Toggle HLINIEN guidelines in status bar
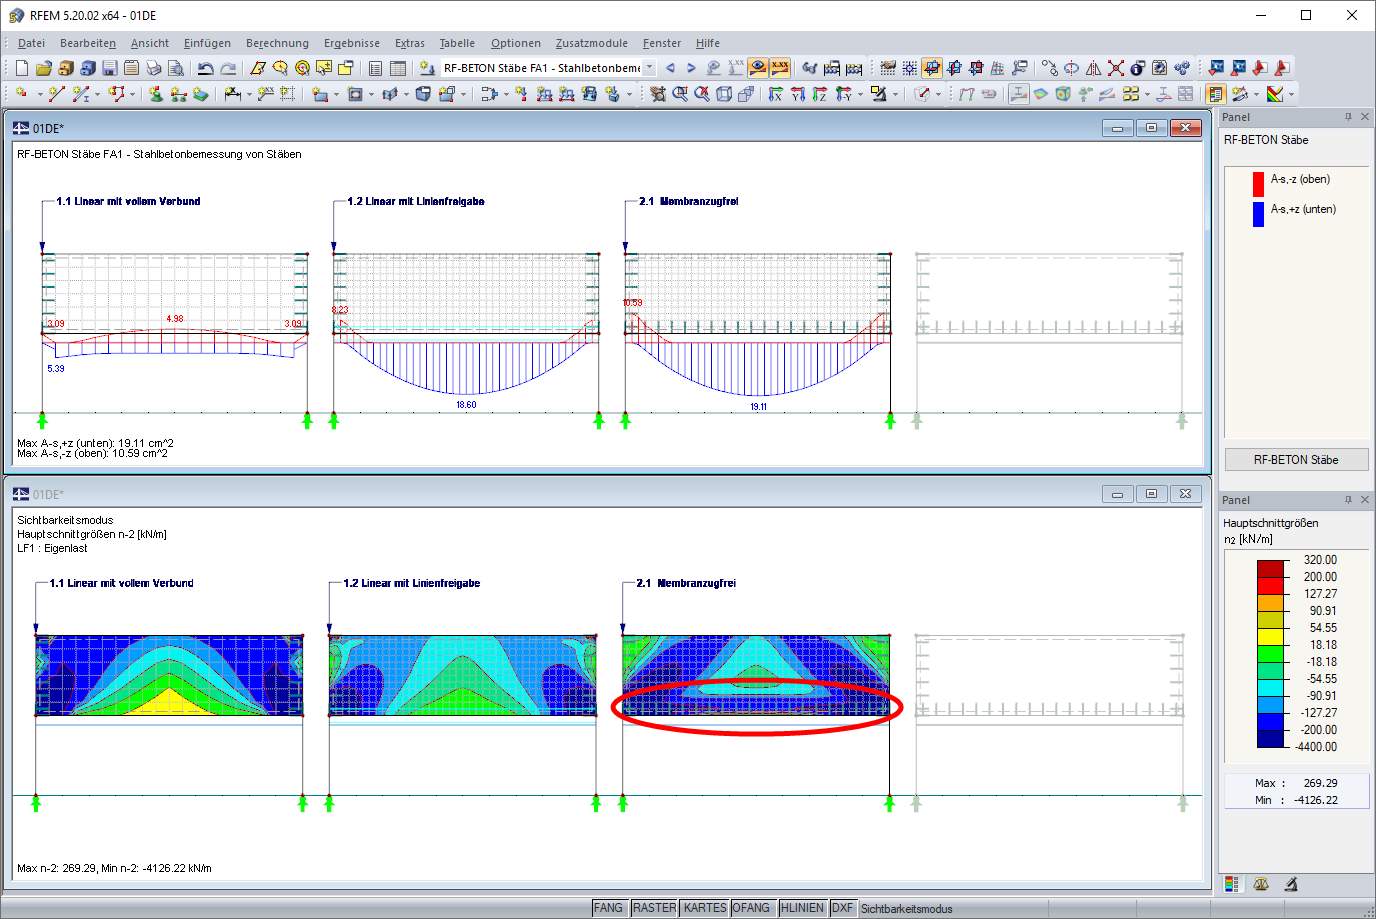This screenshot has width=1376, height=919. pyautogui.click(x=803, y=908)
